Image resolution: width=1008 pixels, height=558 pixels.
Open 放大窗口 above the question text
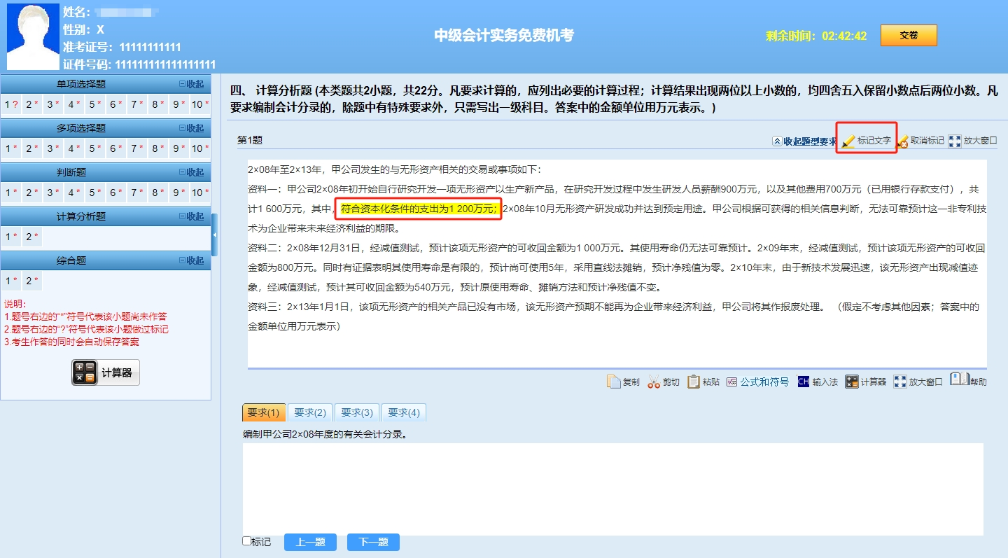(973, 141)
